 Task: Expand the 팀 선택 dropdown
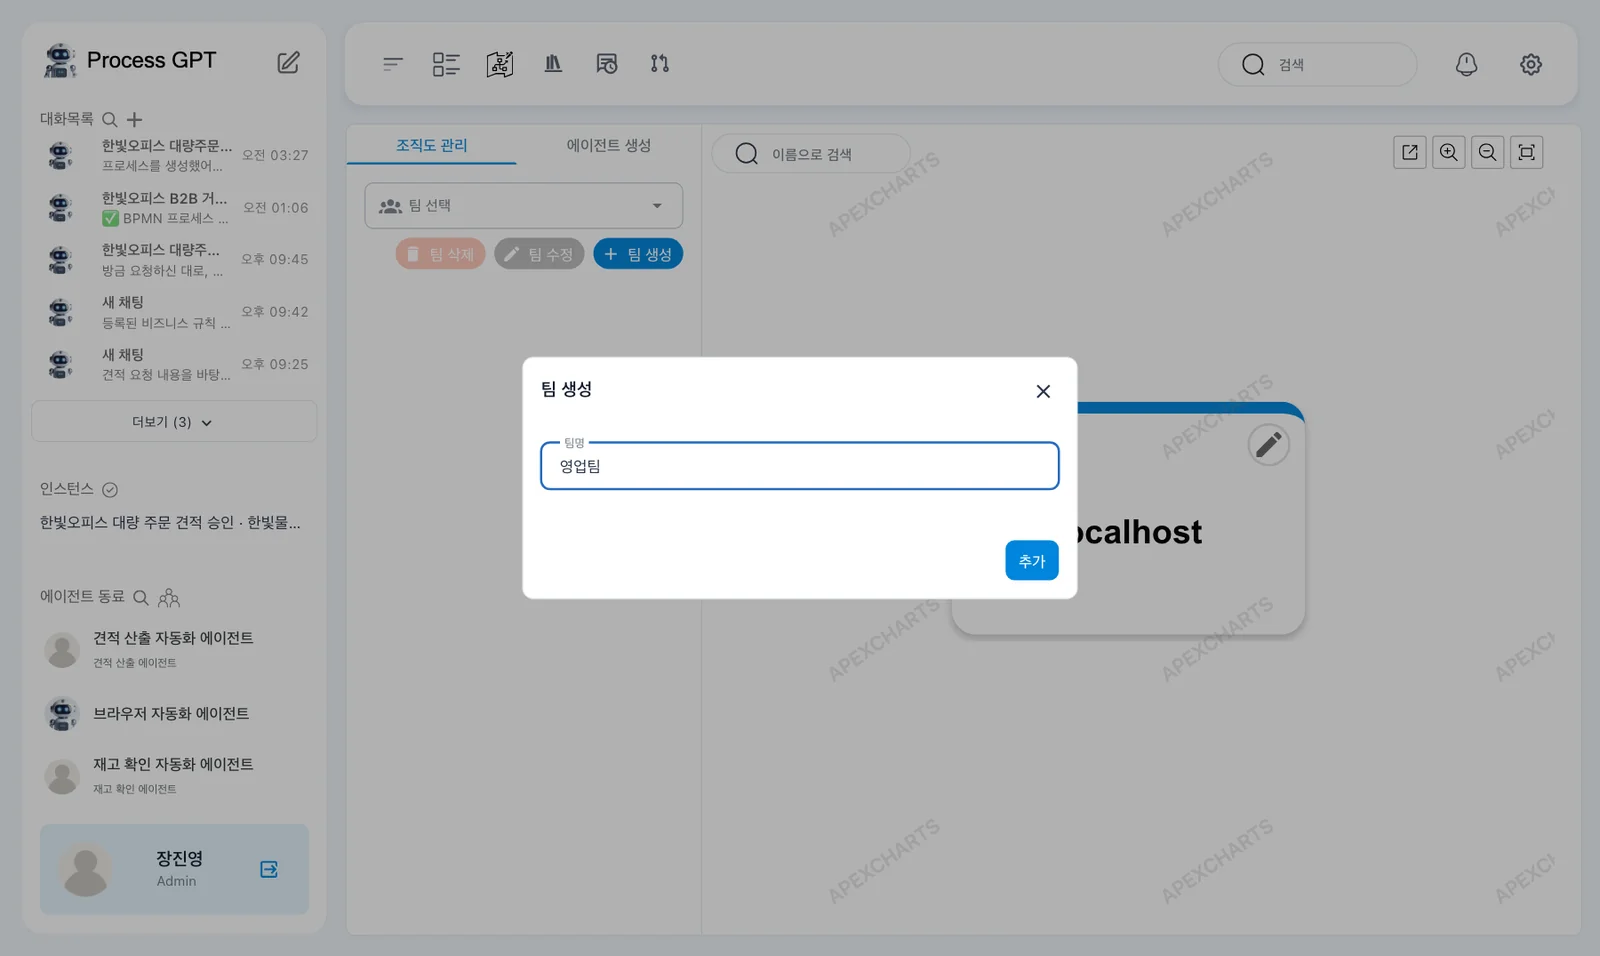pyautogui.click(x=524, y=205)
